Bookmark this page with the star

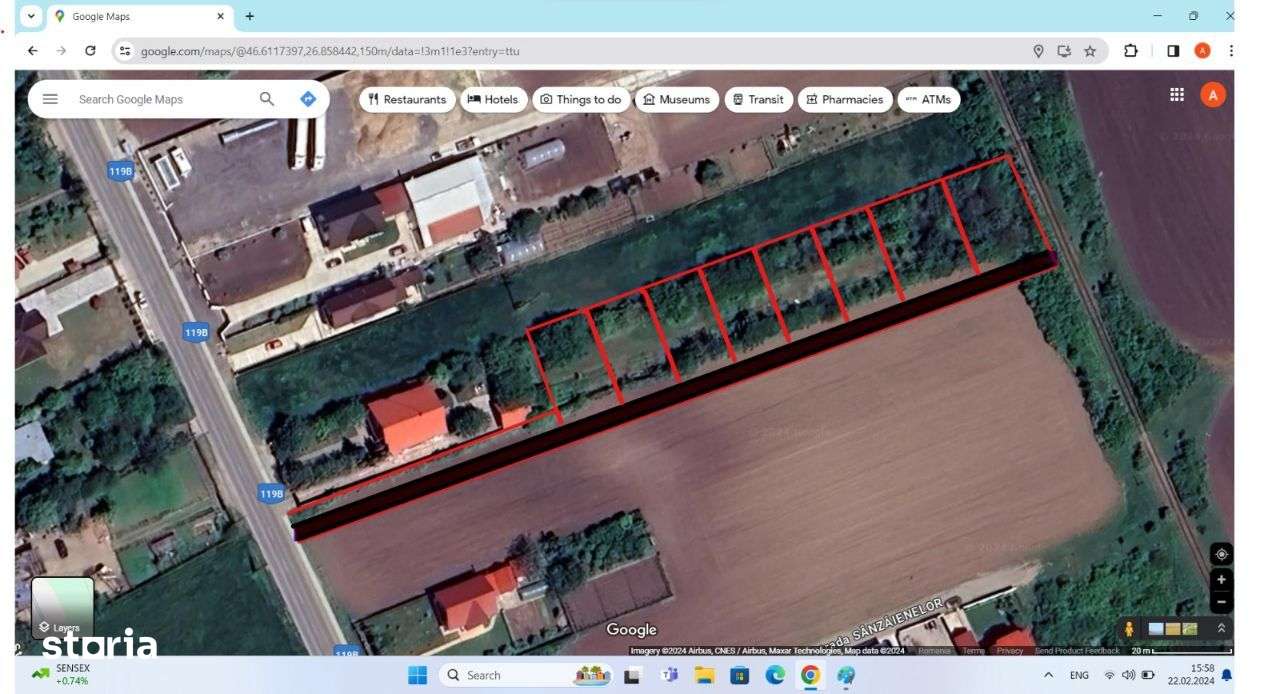1090,51
